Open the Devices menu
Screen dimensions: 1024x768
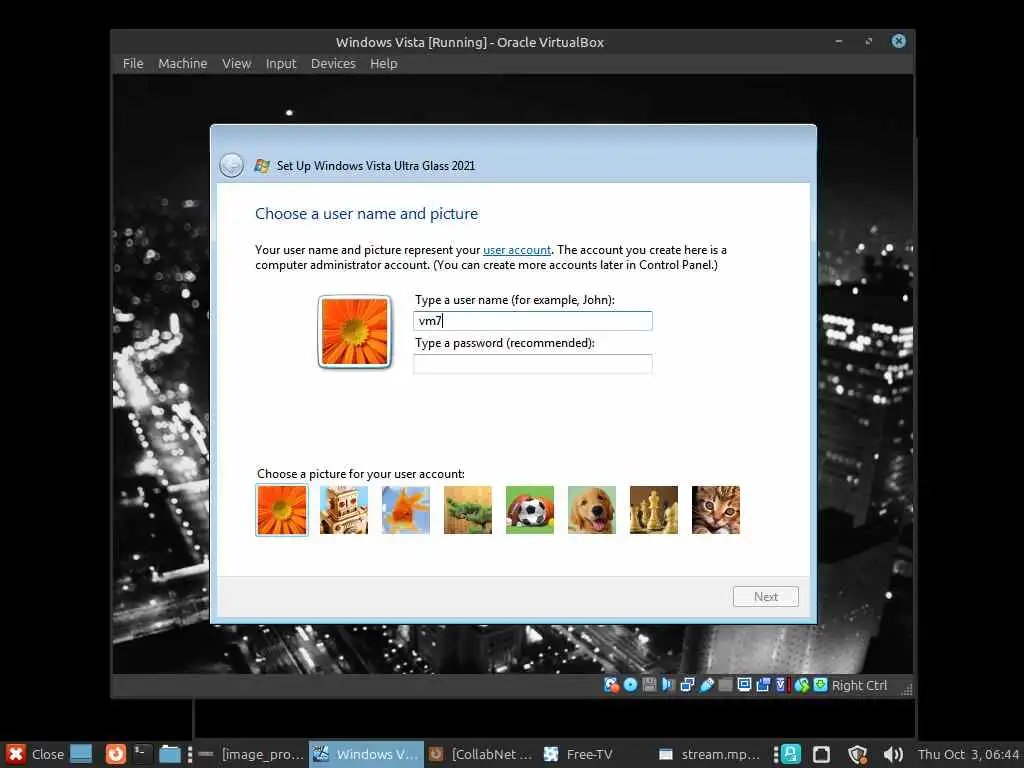pos(333,63)
